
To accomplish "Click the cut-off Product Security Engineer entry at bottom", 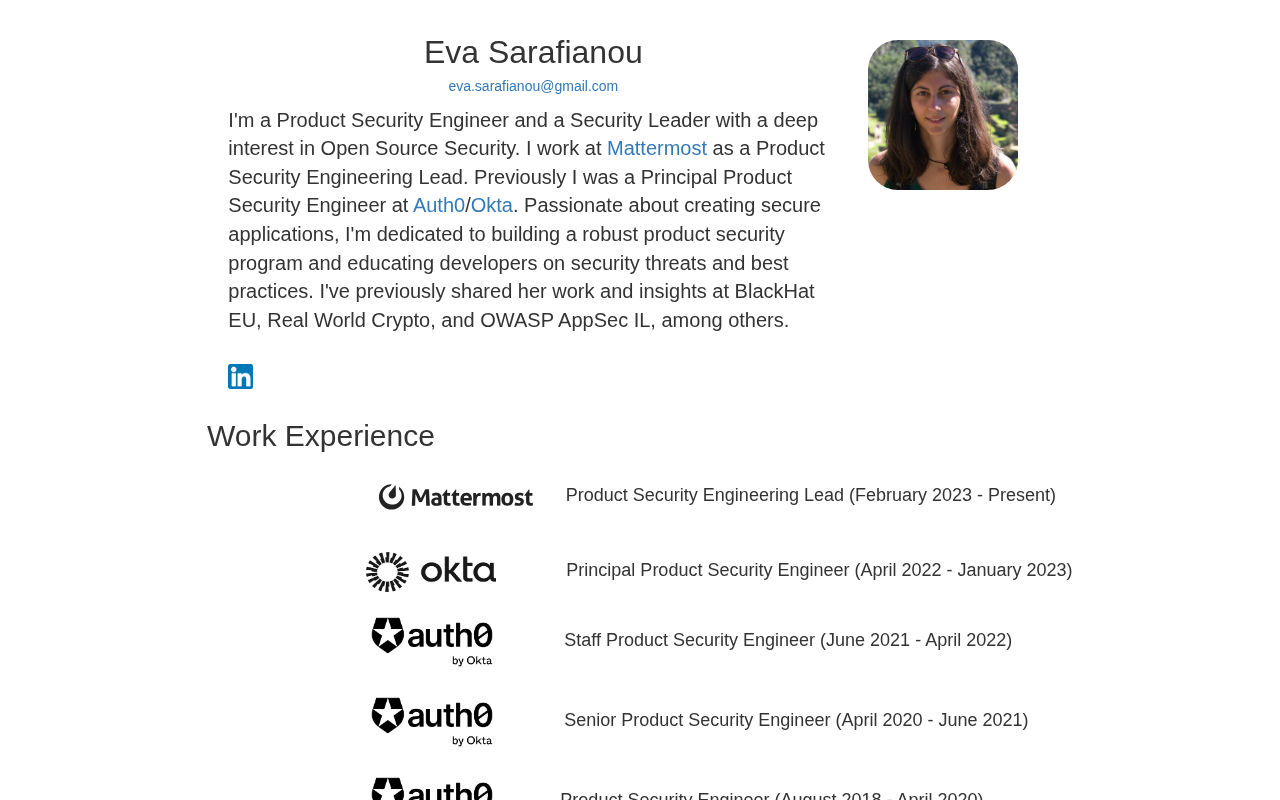I will pos(771,795).
